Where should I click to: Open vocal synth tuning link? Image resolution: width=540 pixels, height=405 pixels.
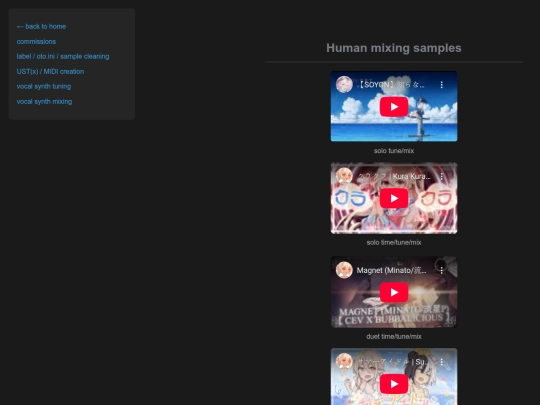[44, 86]
